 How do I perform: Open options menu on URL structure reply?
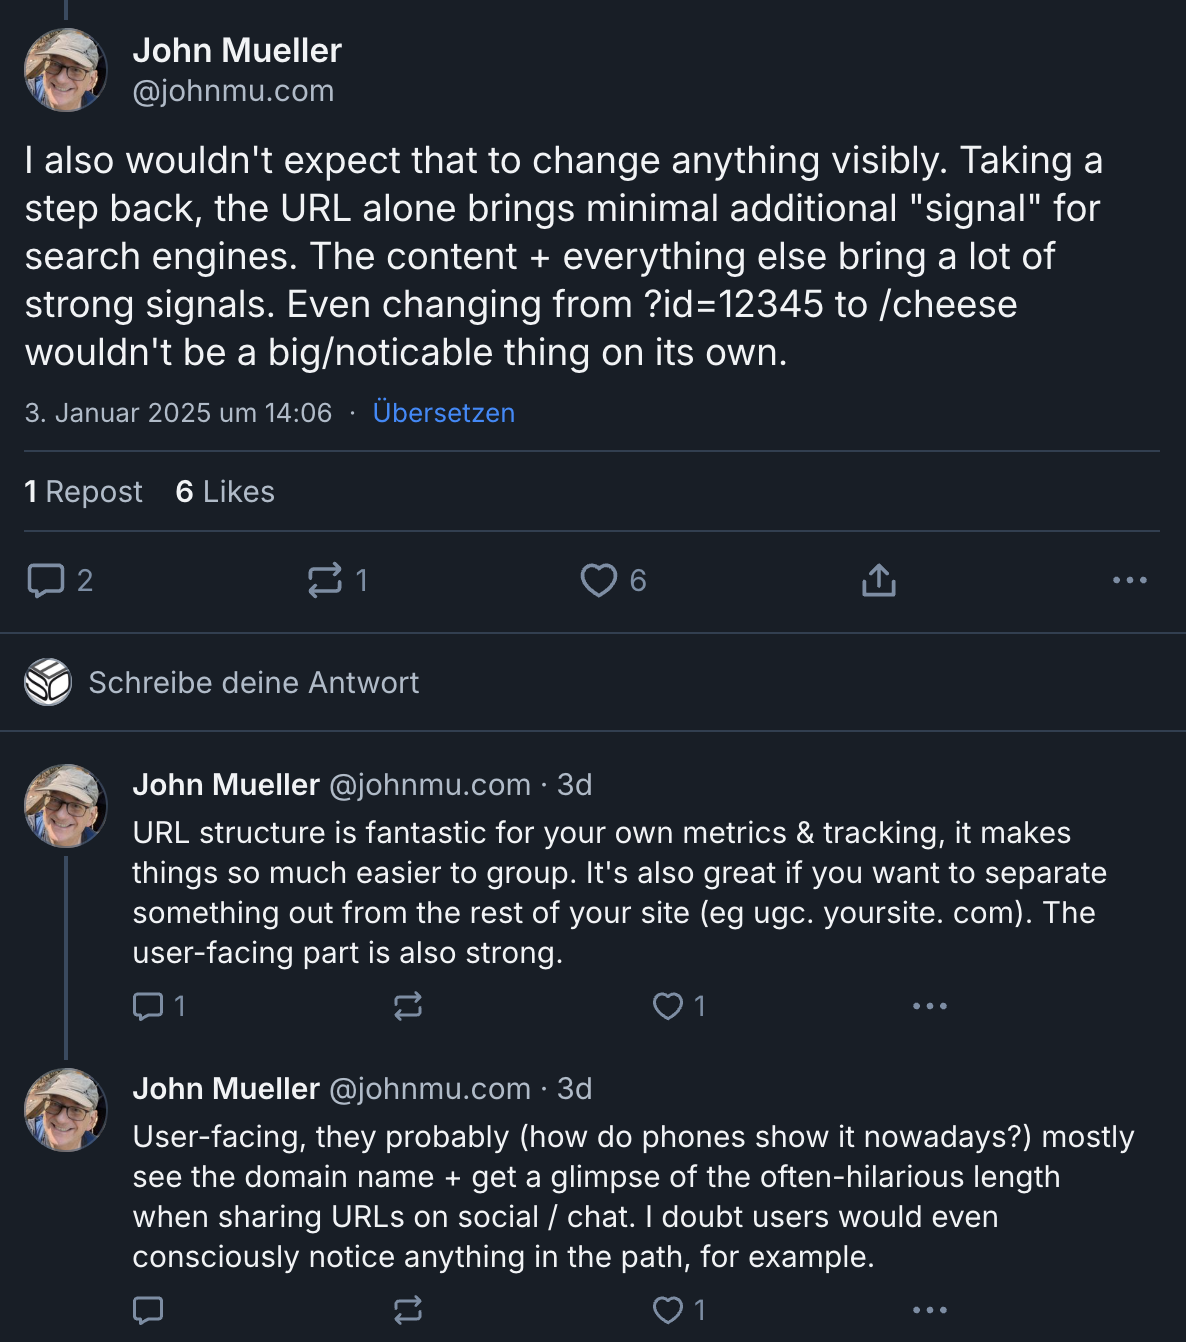click(930, 1006)
